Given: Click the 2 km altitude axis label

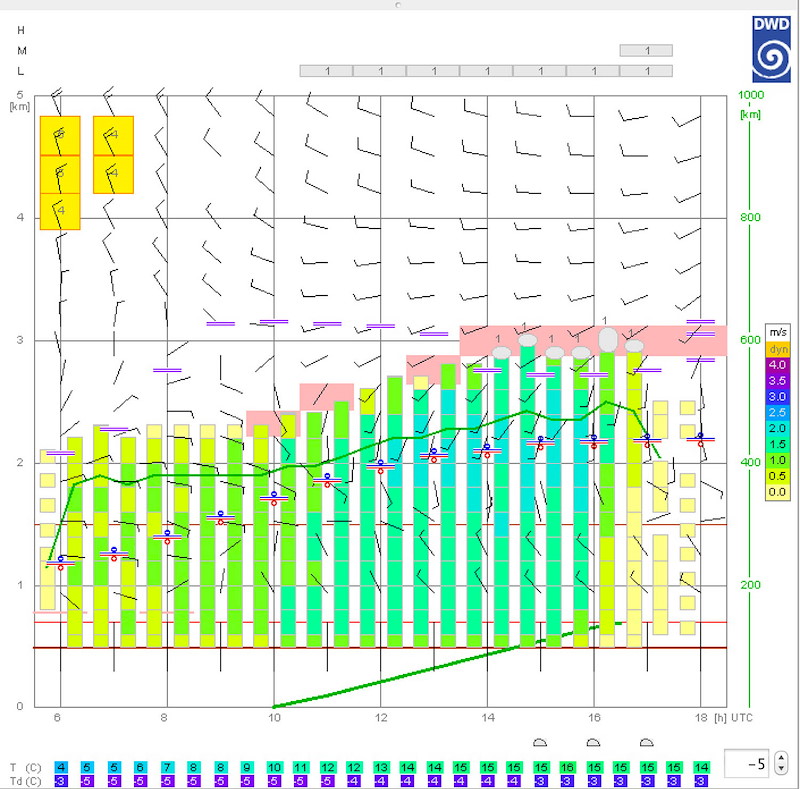Looking at the screenshot, I should pyautogui.click(x=20, y=462).
